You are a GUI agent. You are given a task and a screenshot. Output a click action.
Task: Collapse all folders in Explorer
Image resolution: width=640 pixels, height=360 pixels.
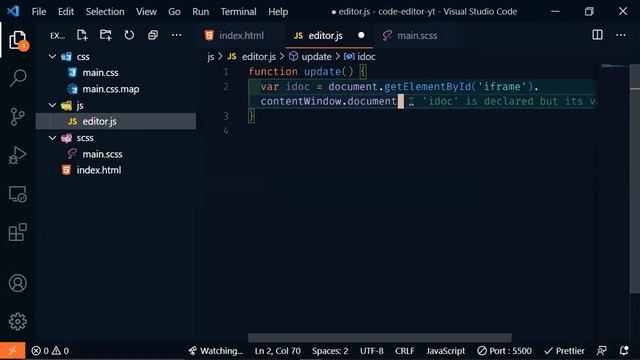coord(153,35)
